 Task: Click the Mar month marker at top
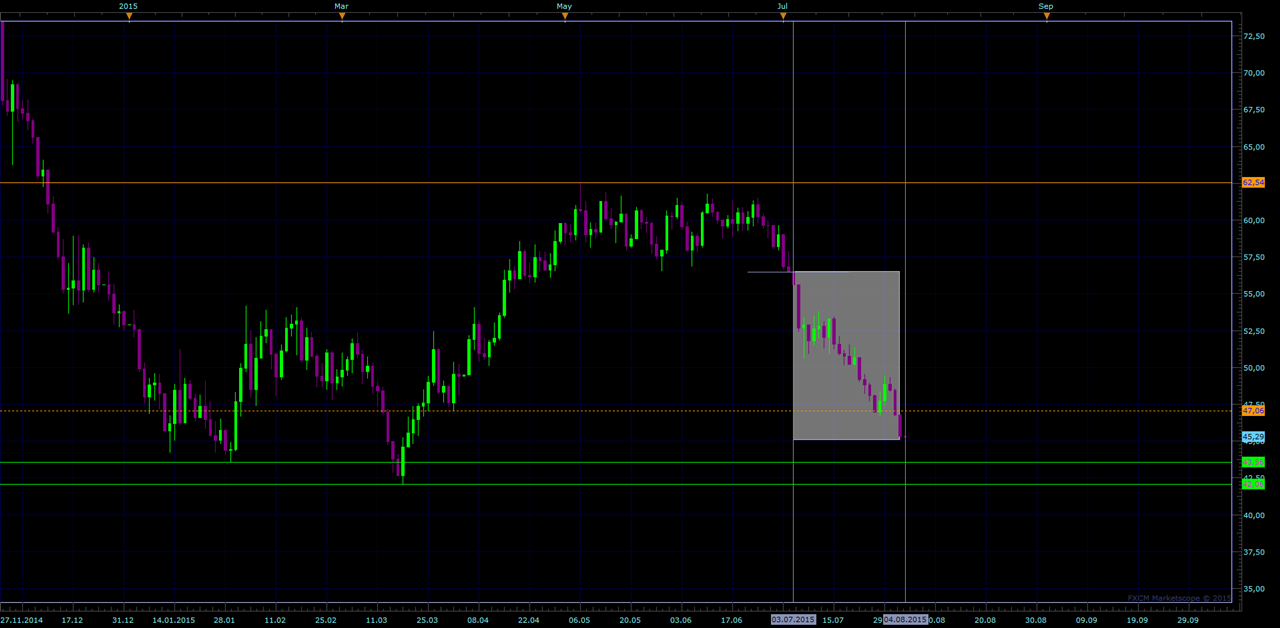click(342, 15)
